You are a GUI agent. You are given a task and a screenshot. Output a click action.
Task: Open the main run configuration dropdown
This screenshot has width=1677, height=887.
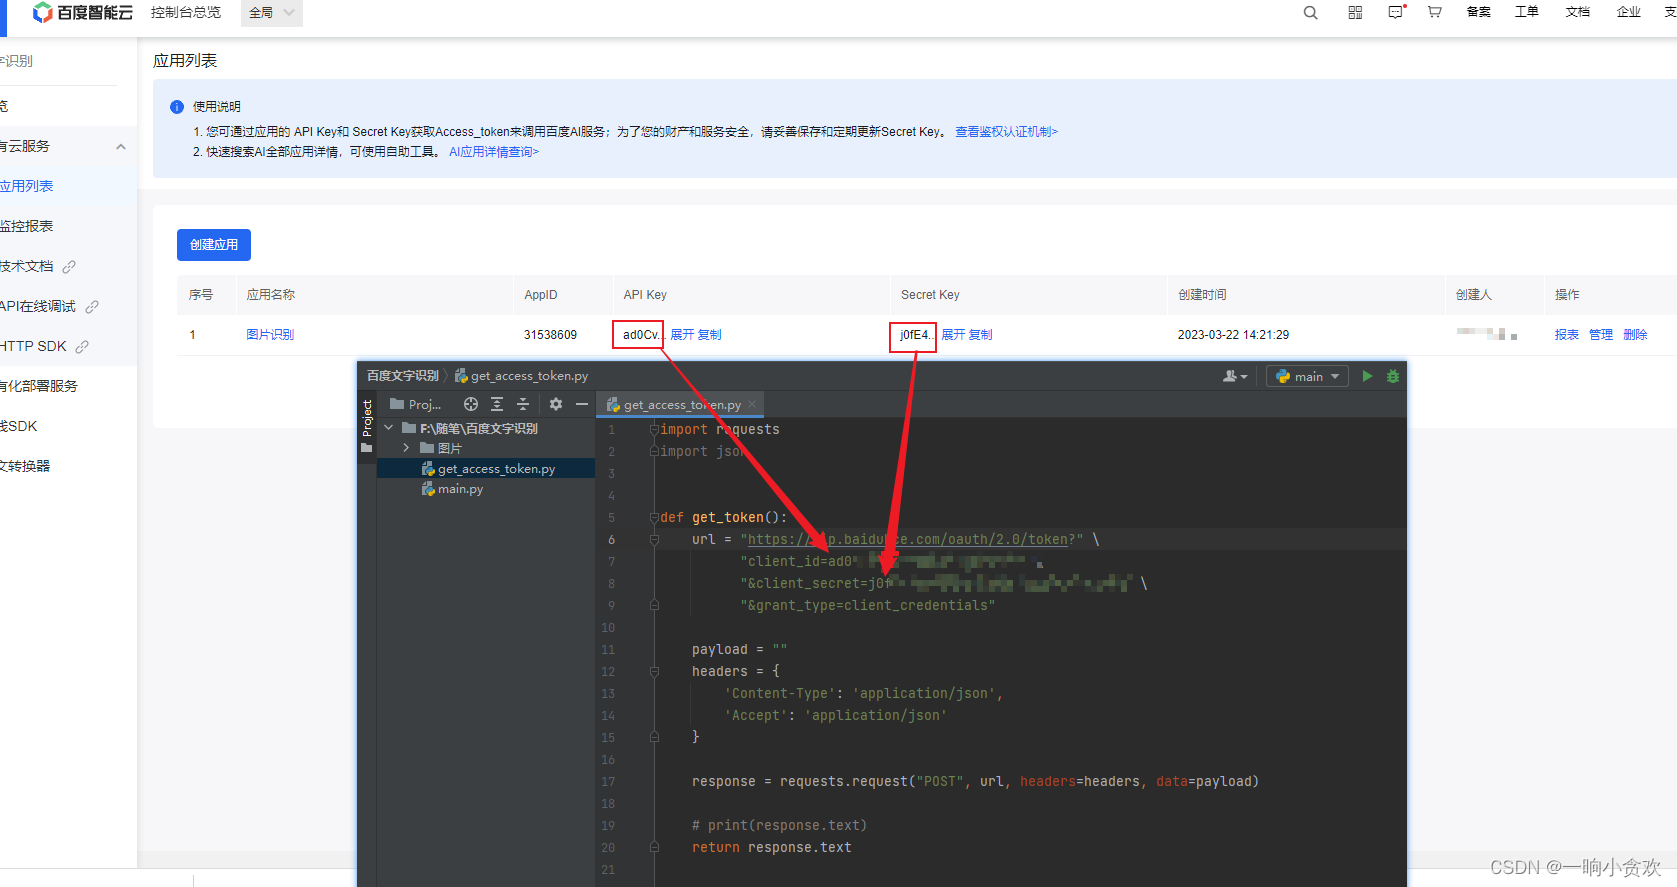(1308, 376)
